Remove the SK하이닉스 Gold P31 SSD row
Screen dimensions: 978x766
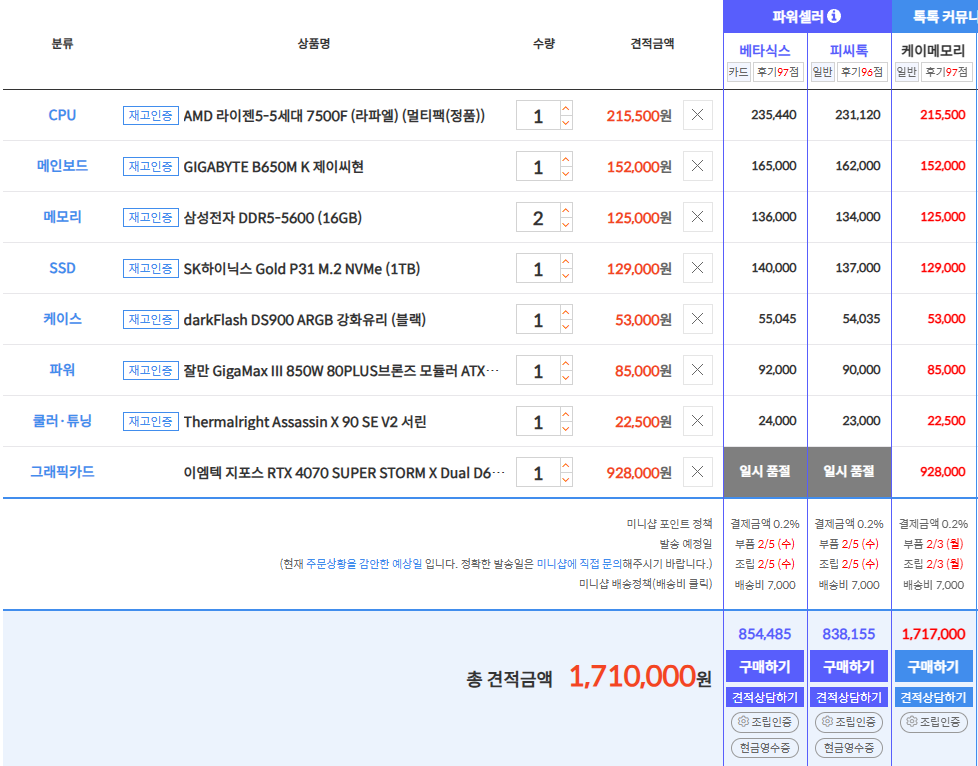[697, 268]
